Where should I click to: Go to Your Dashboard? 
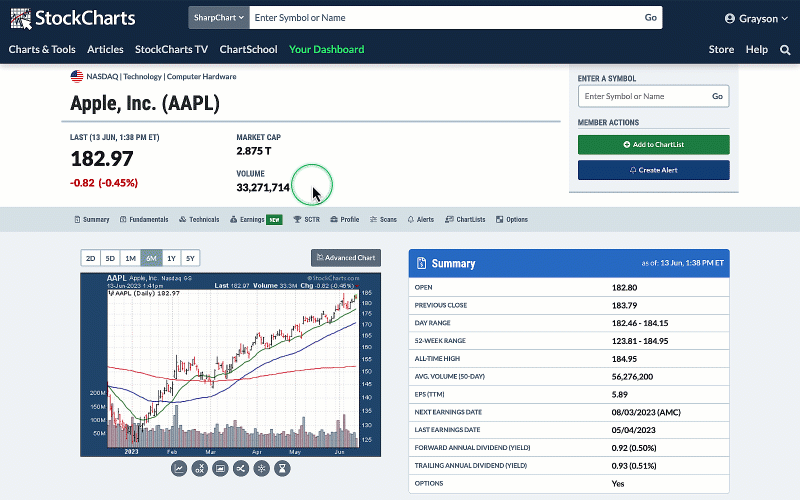[327, 49]
